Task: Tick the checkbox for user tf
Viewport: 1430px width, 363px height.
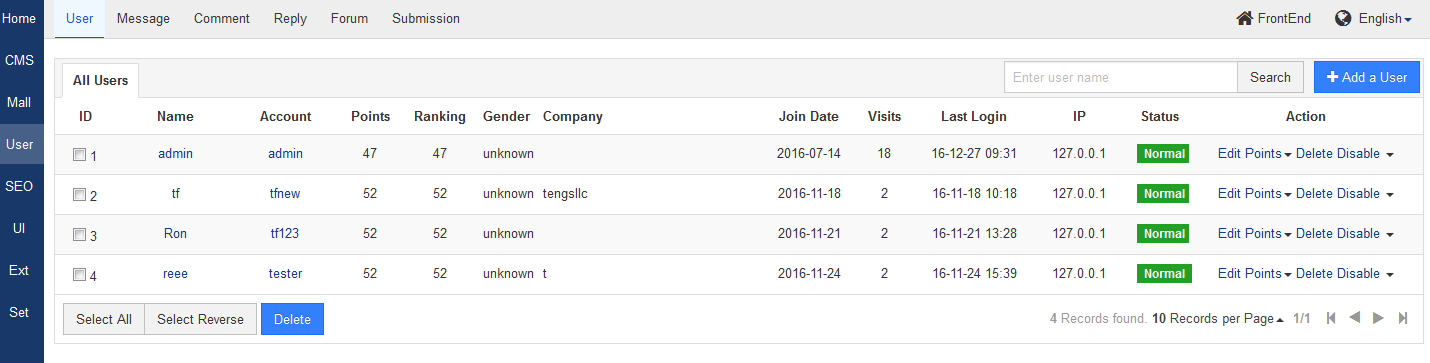Action: click(x=79, y=195)
